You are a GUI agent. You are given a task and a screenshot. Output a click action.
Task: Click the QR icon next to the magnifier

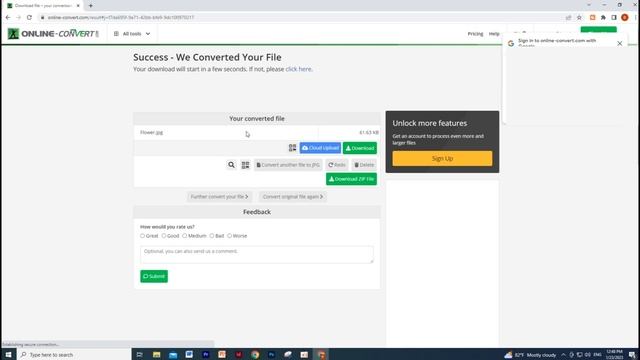point(245,165)
